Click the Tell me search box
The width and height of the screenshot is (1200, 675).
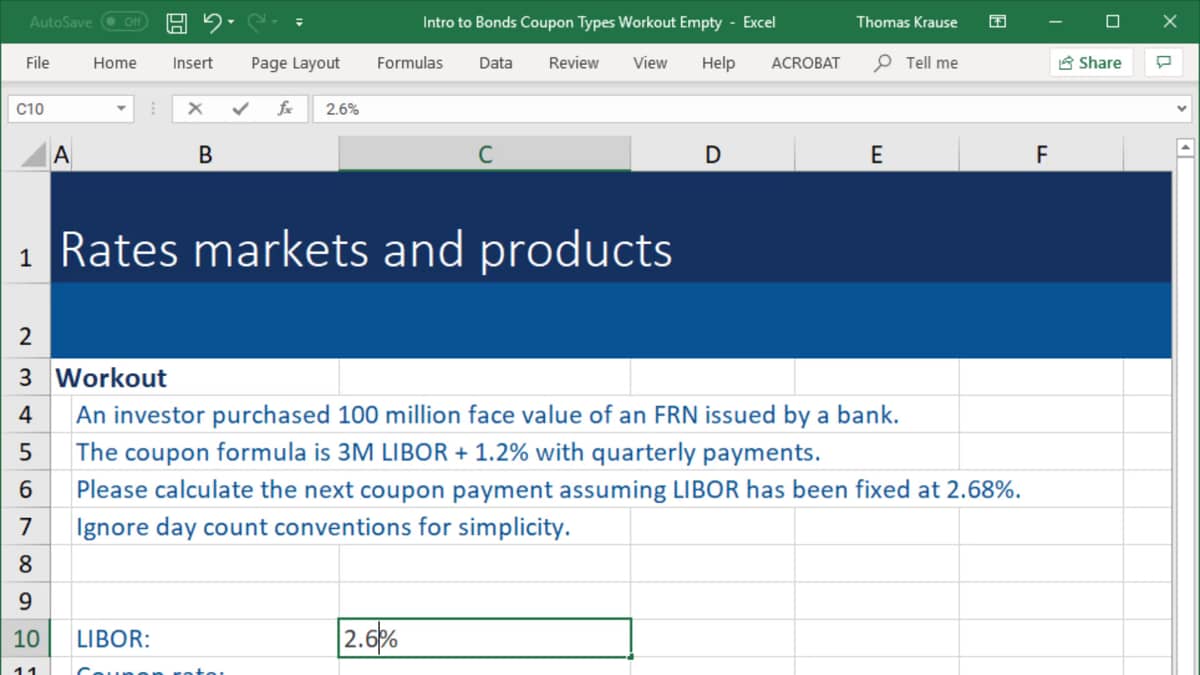930,62
